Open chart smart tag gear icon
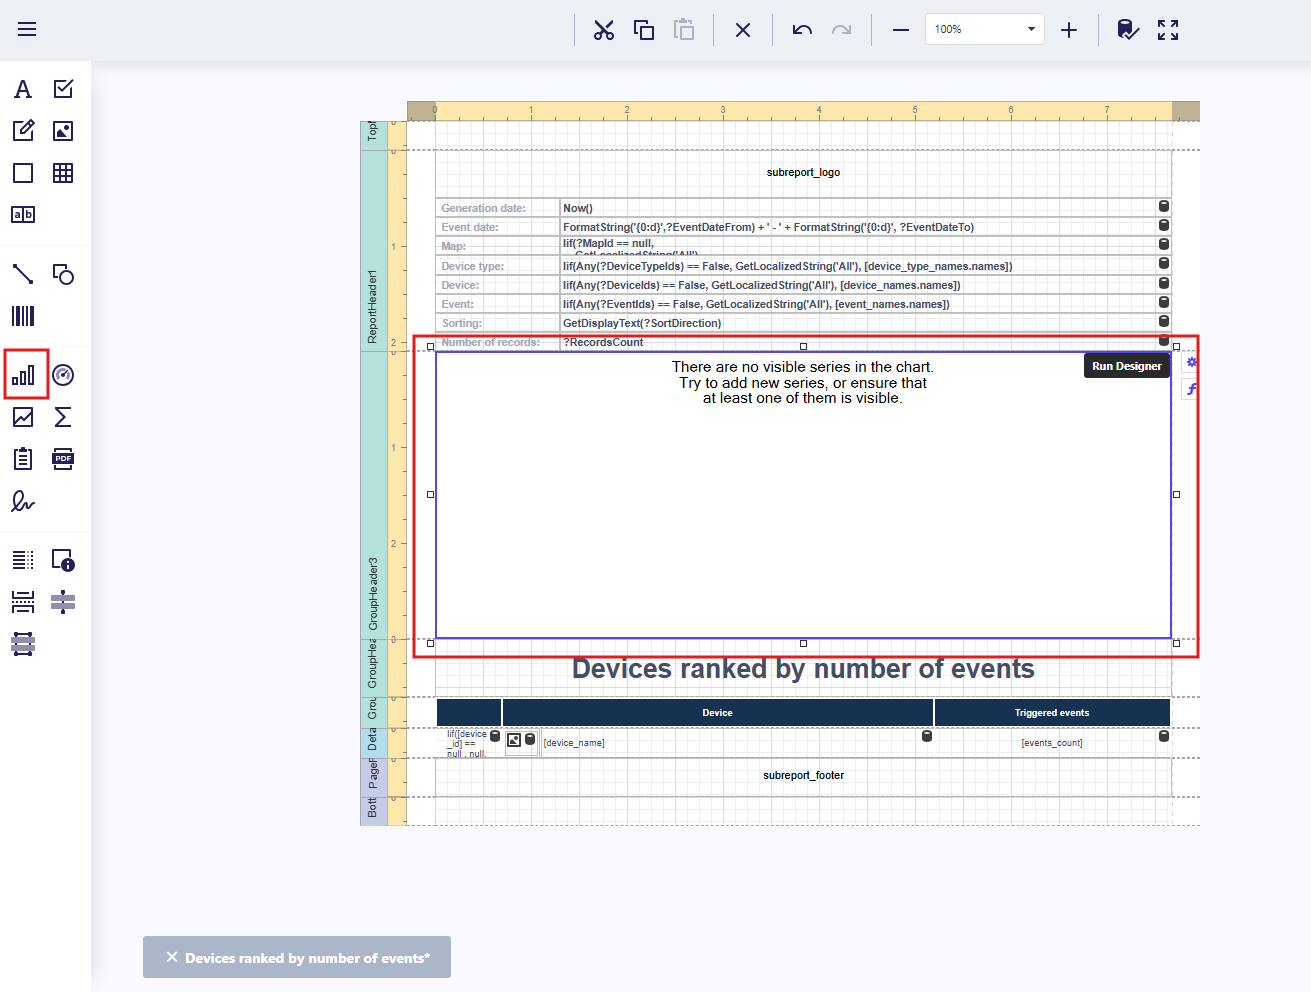The height and width of the screenshot is (992, 1311). pos(1191,363)
